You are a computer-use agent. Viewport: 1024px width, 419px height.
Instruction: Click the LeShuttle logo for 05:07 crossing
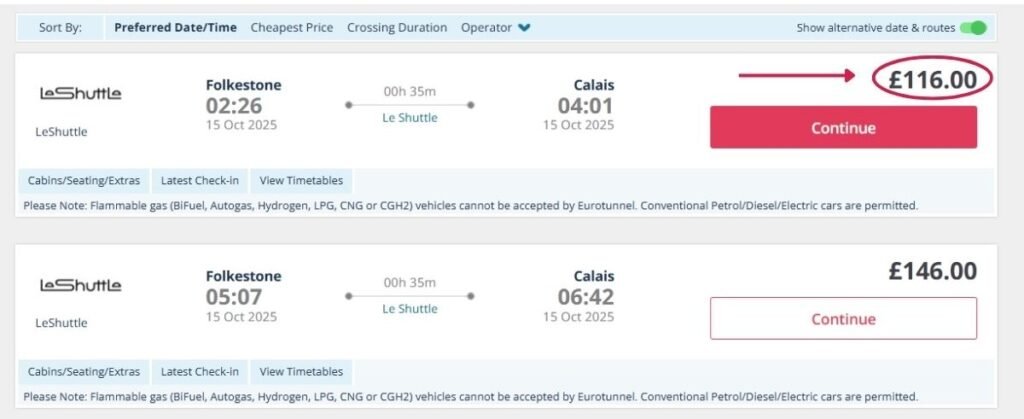pyautogui.click(x=80, y=285)
